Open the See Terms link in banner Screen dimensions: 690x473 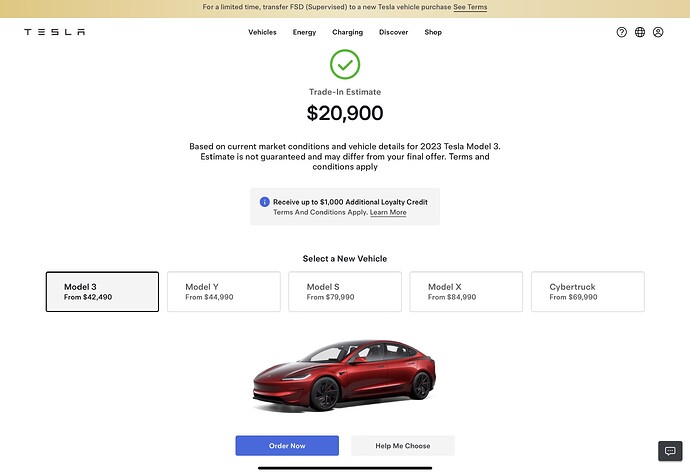pyautogui.click(x=470, y=7)
